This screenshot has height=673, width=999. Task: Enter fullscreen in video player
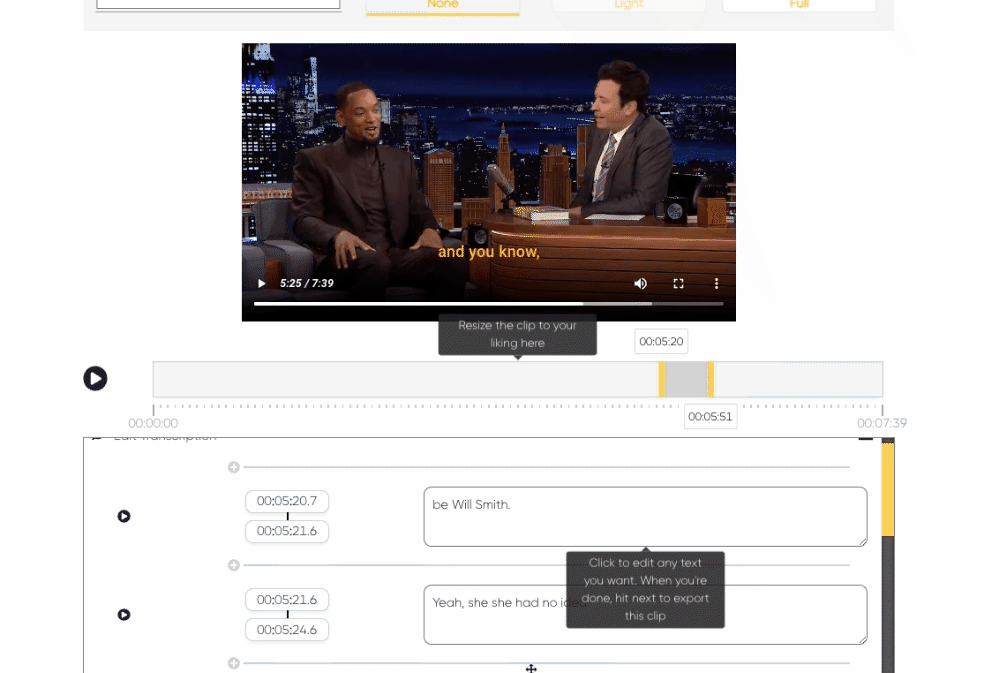coord(679,284)
